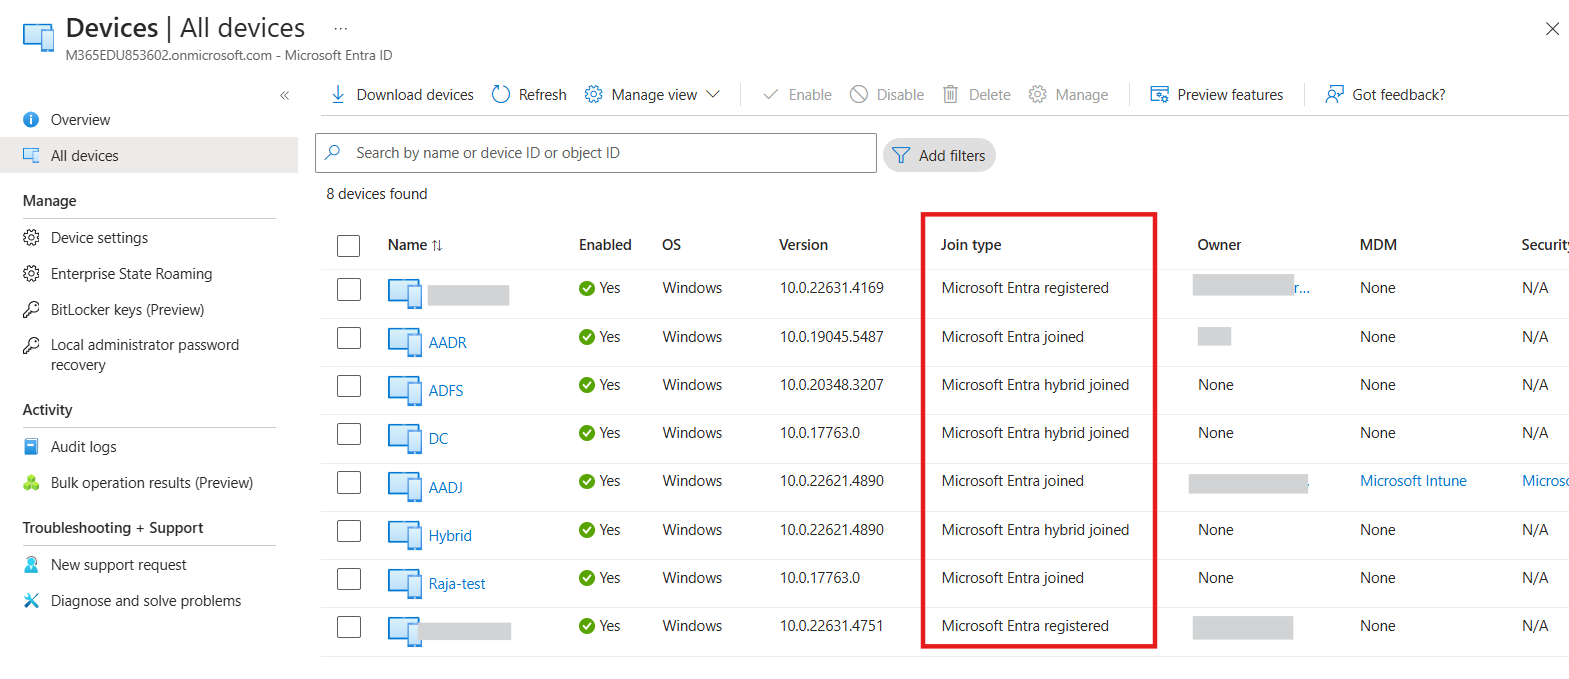Open the AADR device link
This screenshot has width=1569, height=679.
(x=447, y=342)
